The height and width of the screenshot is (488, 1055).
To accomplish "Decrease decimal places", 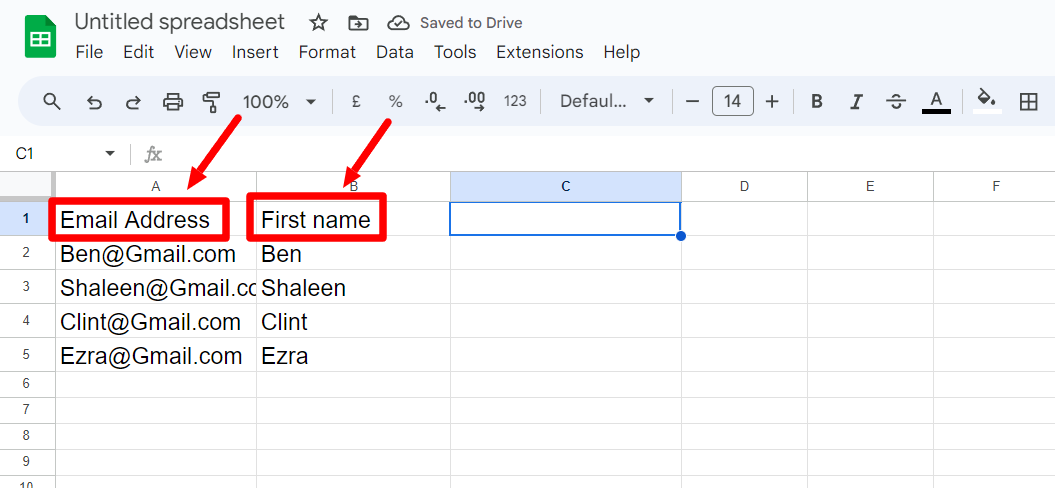I will [435, 102].
